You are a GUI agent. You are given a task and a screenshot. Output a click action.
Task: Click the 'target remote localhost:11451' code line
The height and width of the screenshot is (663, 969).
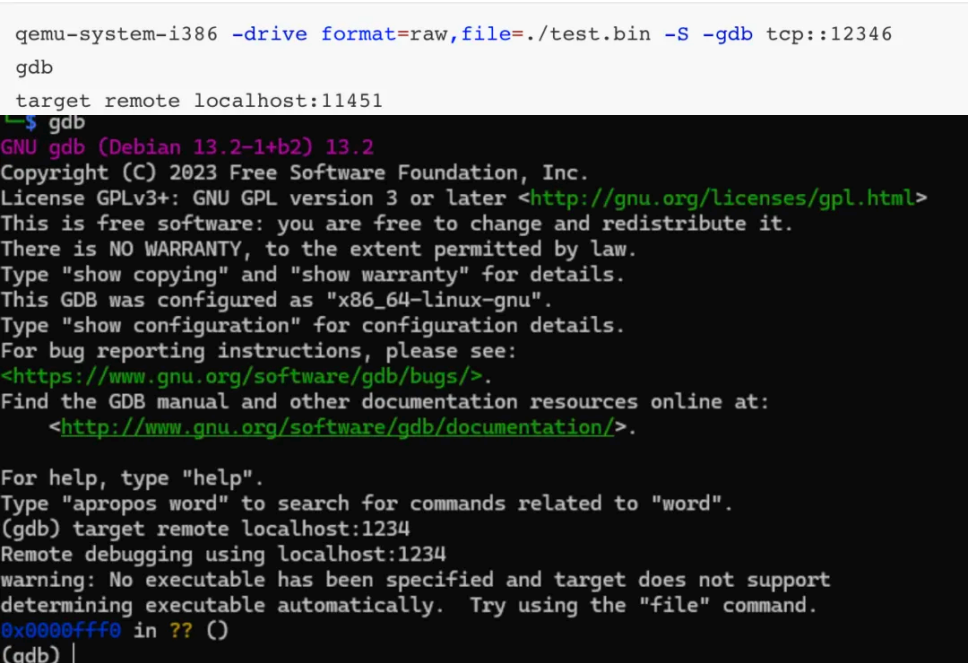pos(199,101)
